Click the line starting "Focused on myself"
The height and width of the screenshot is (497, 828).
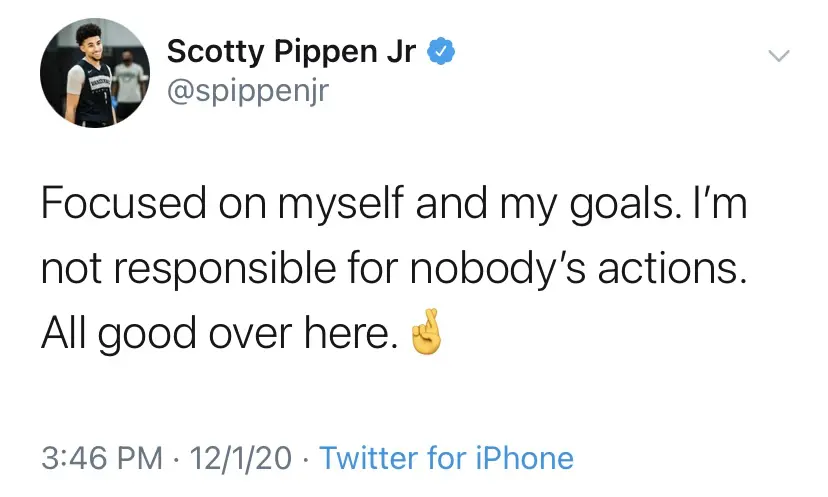(393, 205)
